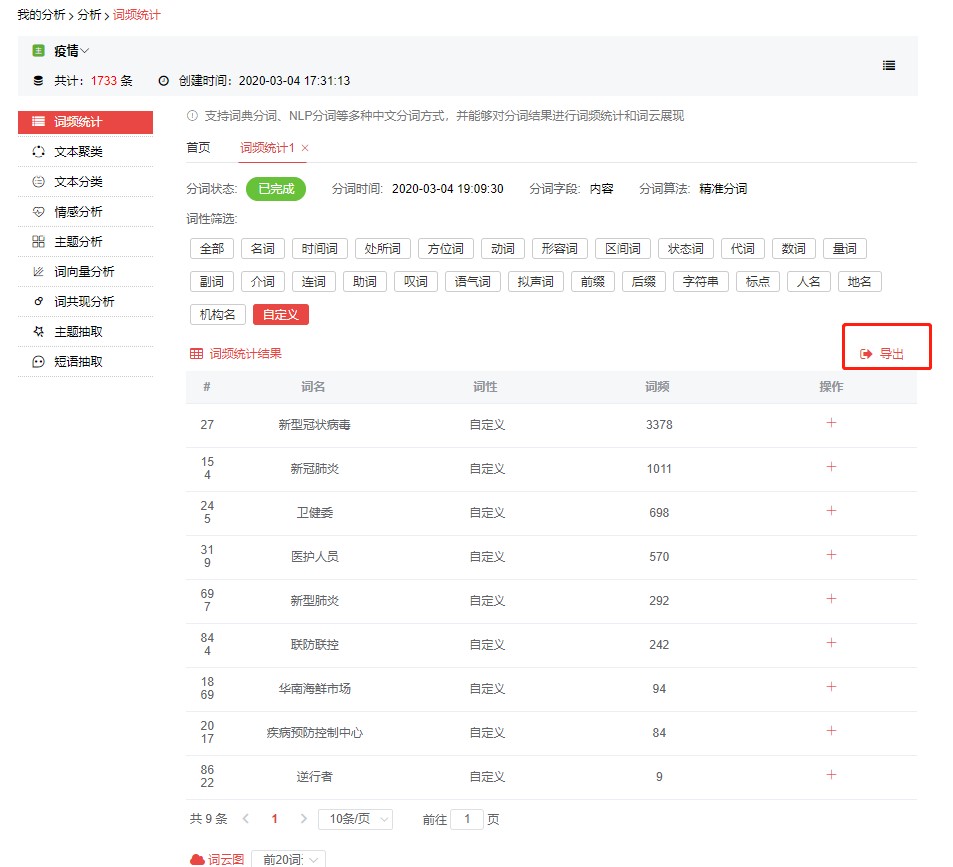This screenshot has height=867, width=953.
Task: Toggle the 动词 filter tag
Action: tap(503, 249)
